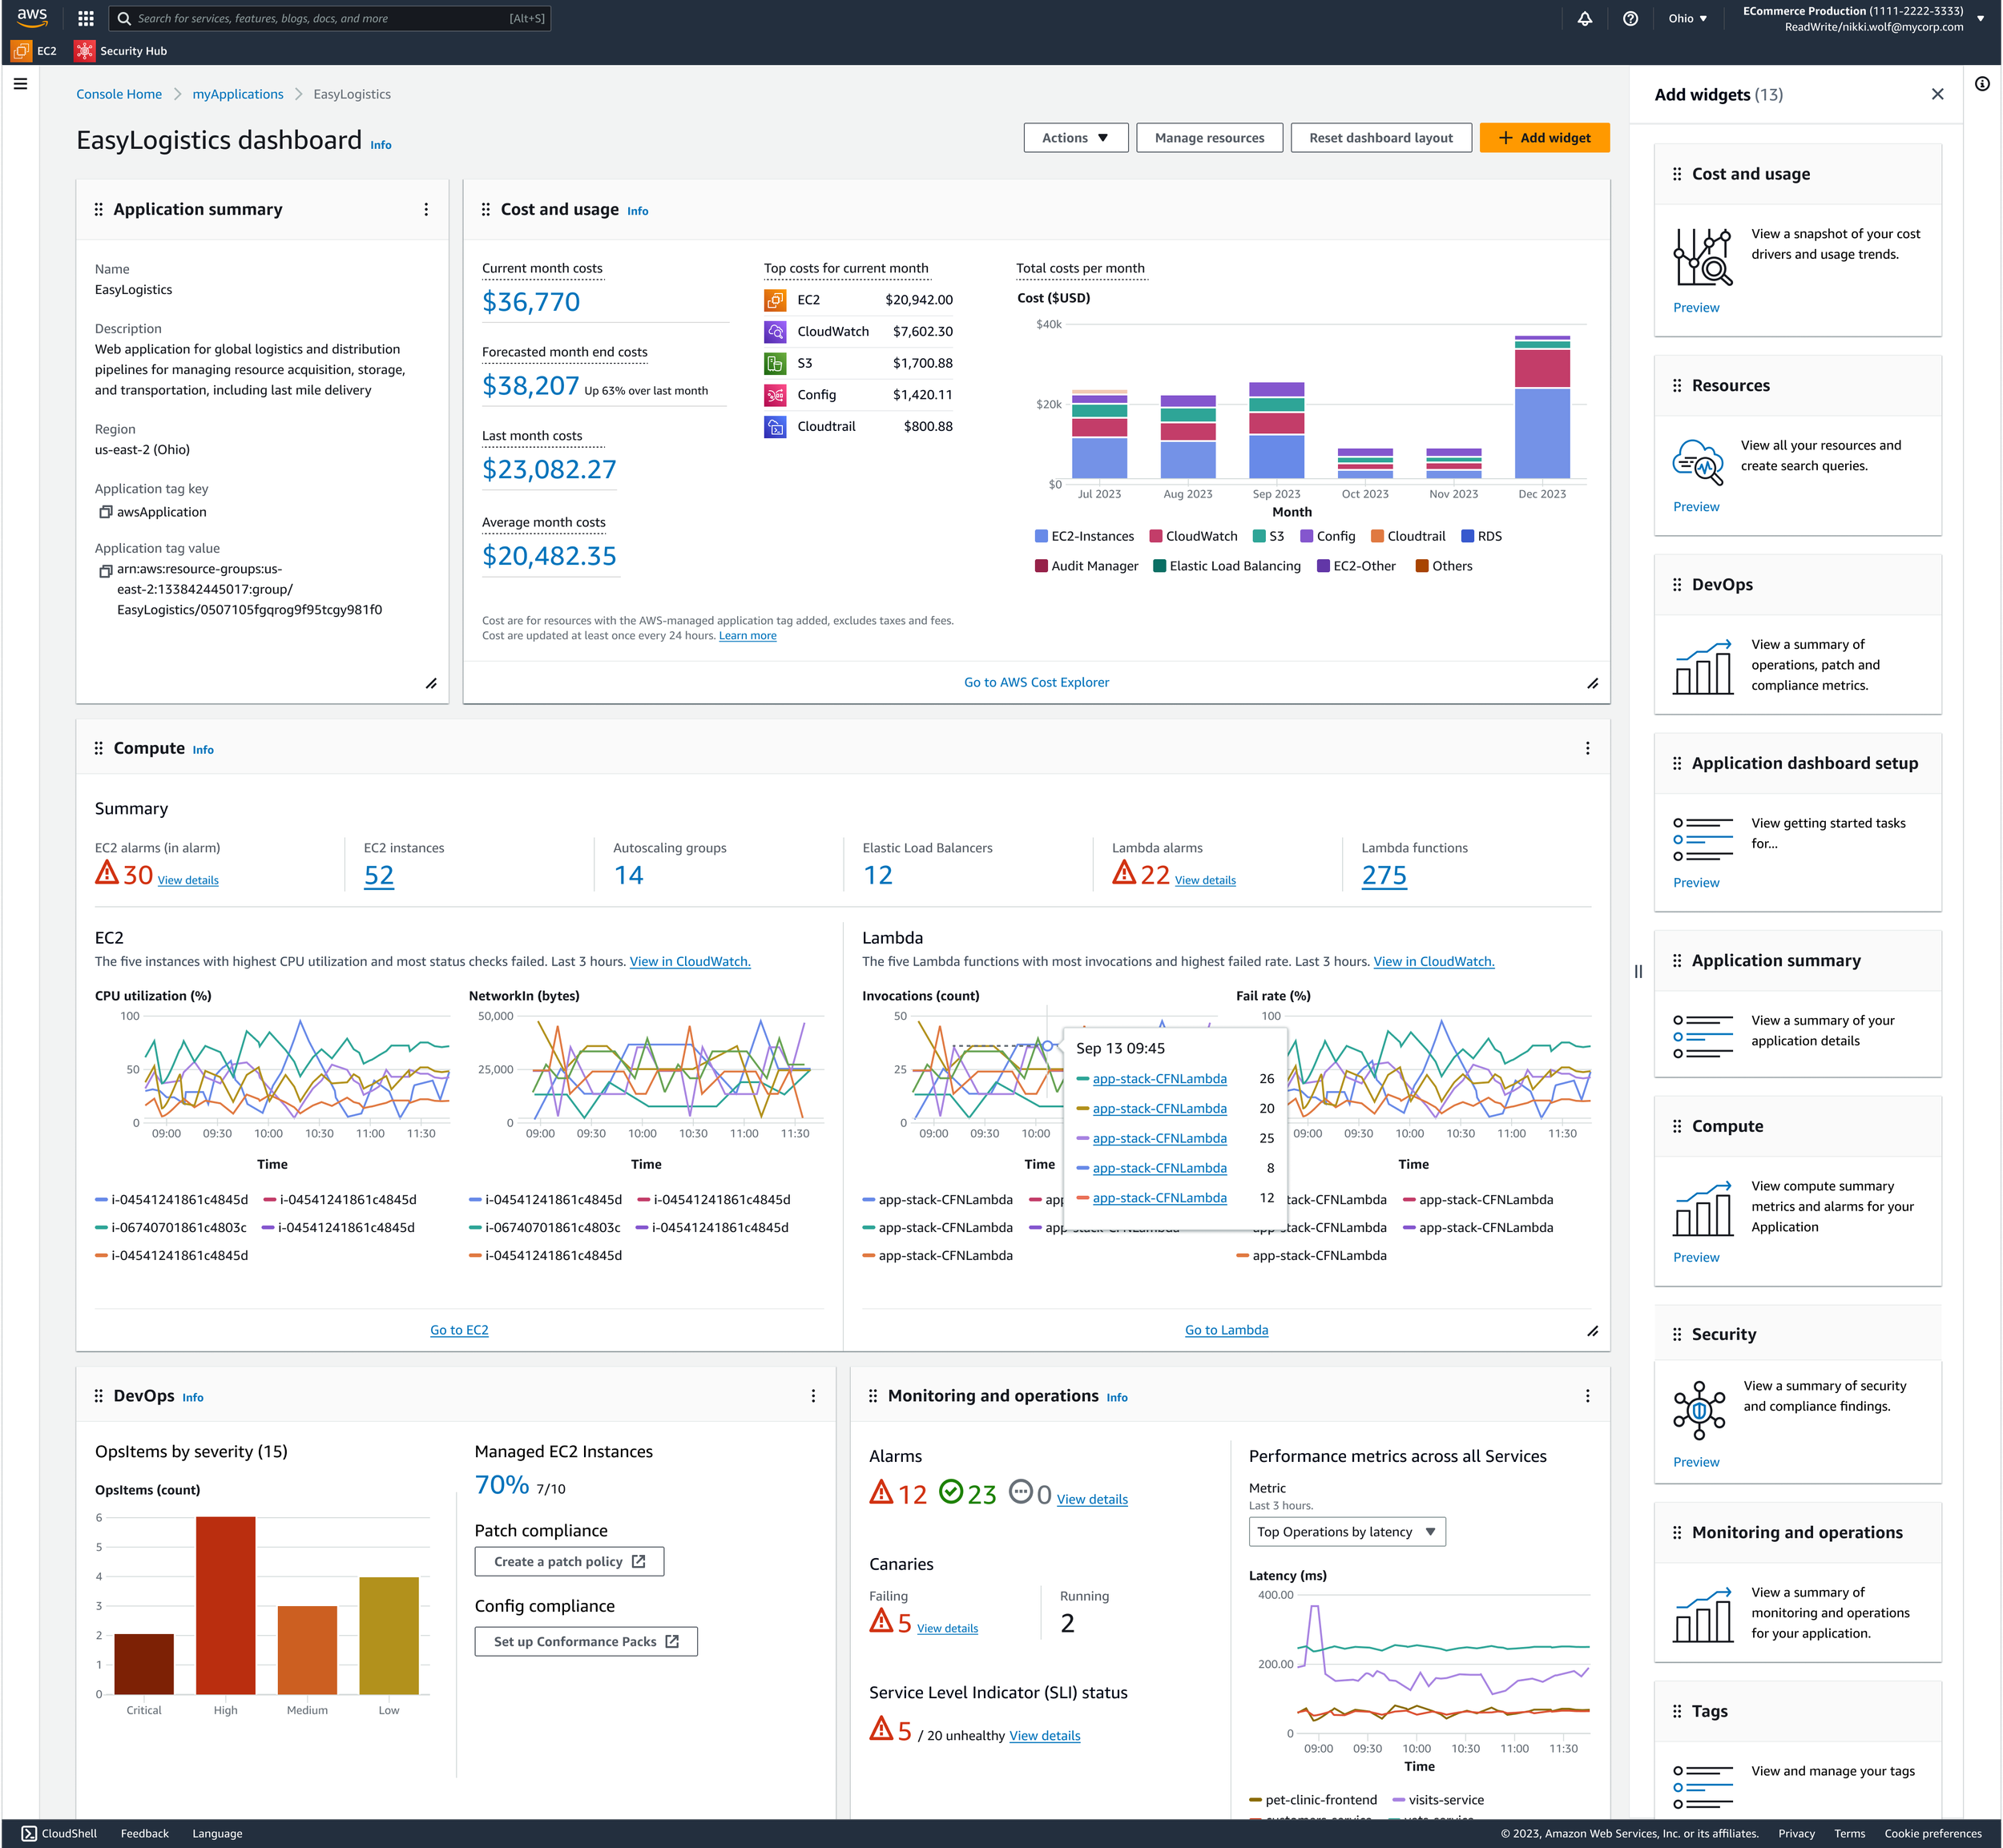Go to Console Home breadcrumb
This screenshot has height=1848, width=2003.
click(119, 94)
